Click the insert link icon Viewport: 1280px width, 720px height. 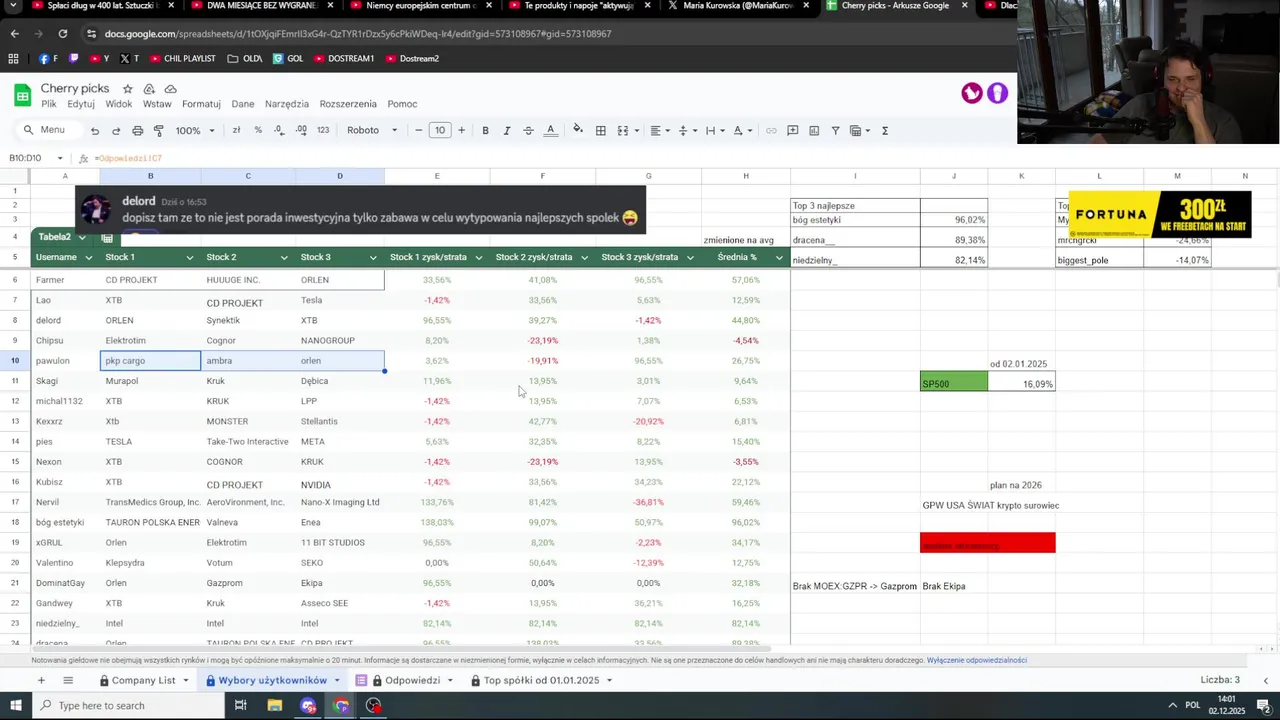(x=771, y=131)
